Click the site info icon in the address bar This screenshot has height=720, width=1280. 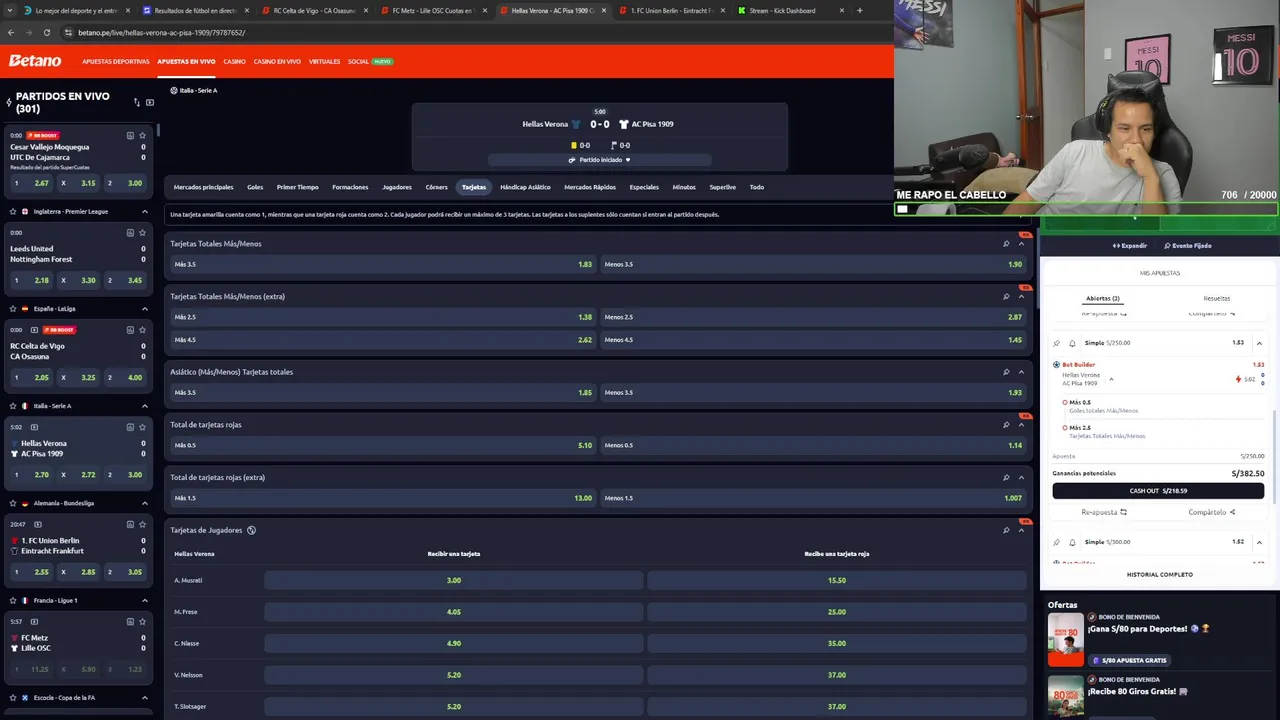point(68,32)
